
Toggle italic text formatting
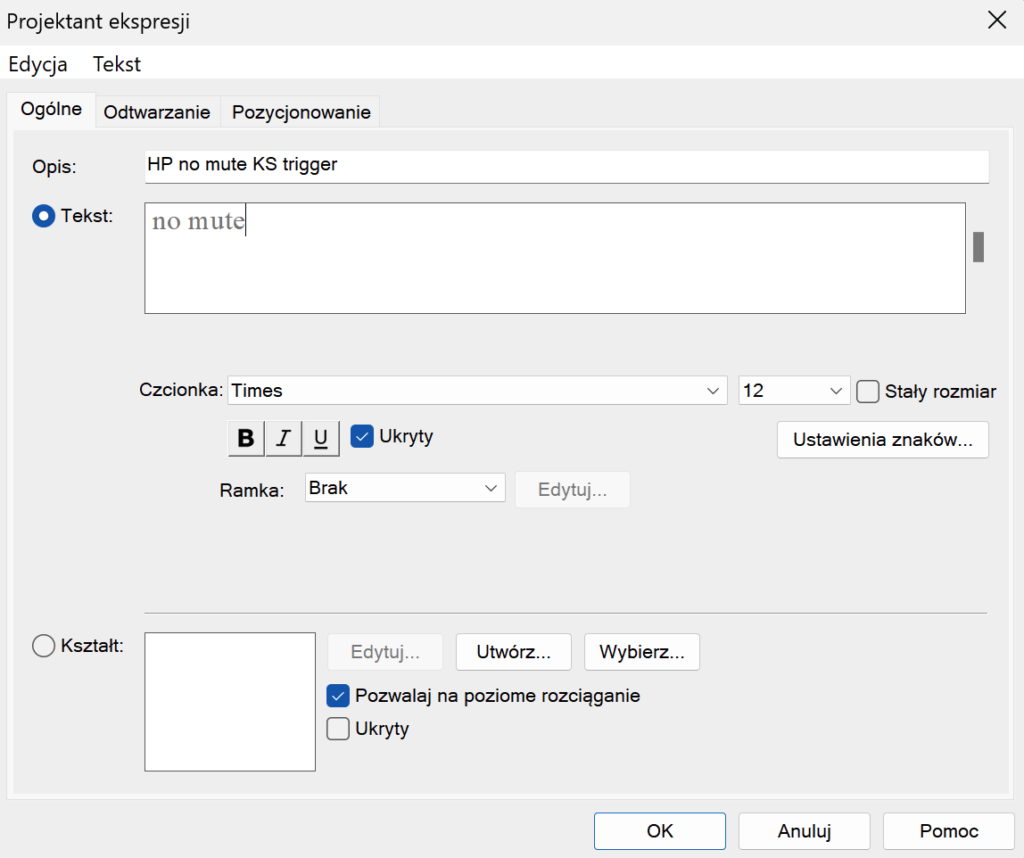[283, 438]
